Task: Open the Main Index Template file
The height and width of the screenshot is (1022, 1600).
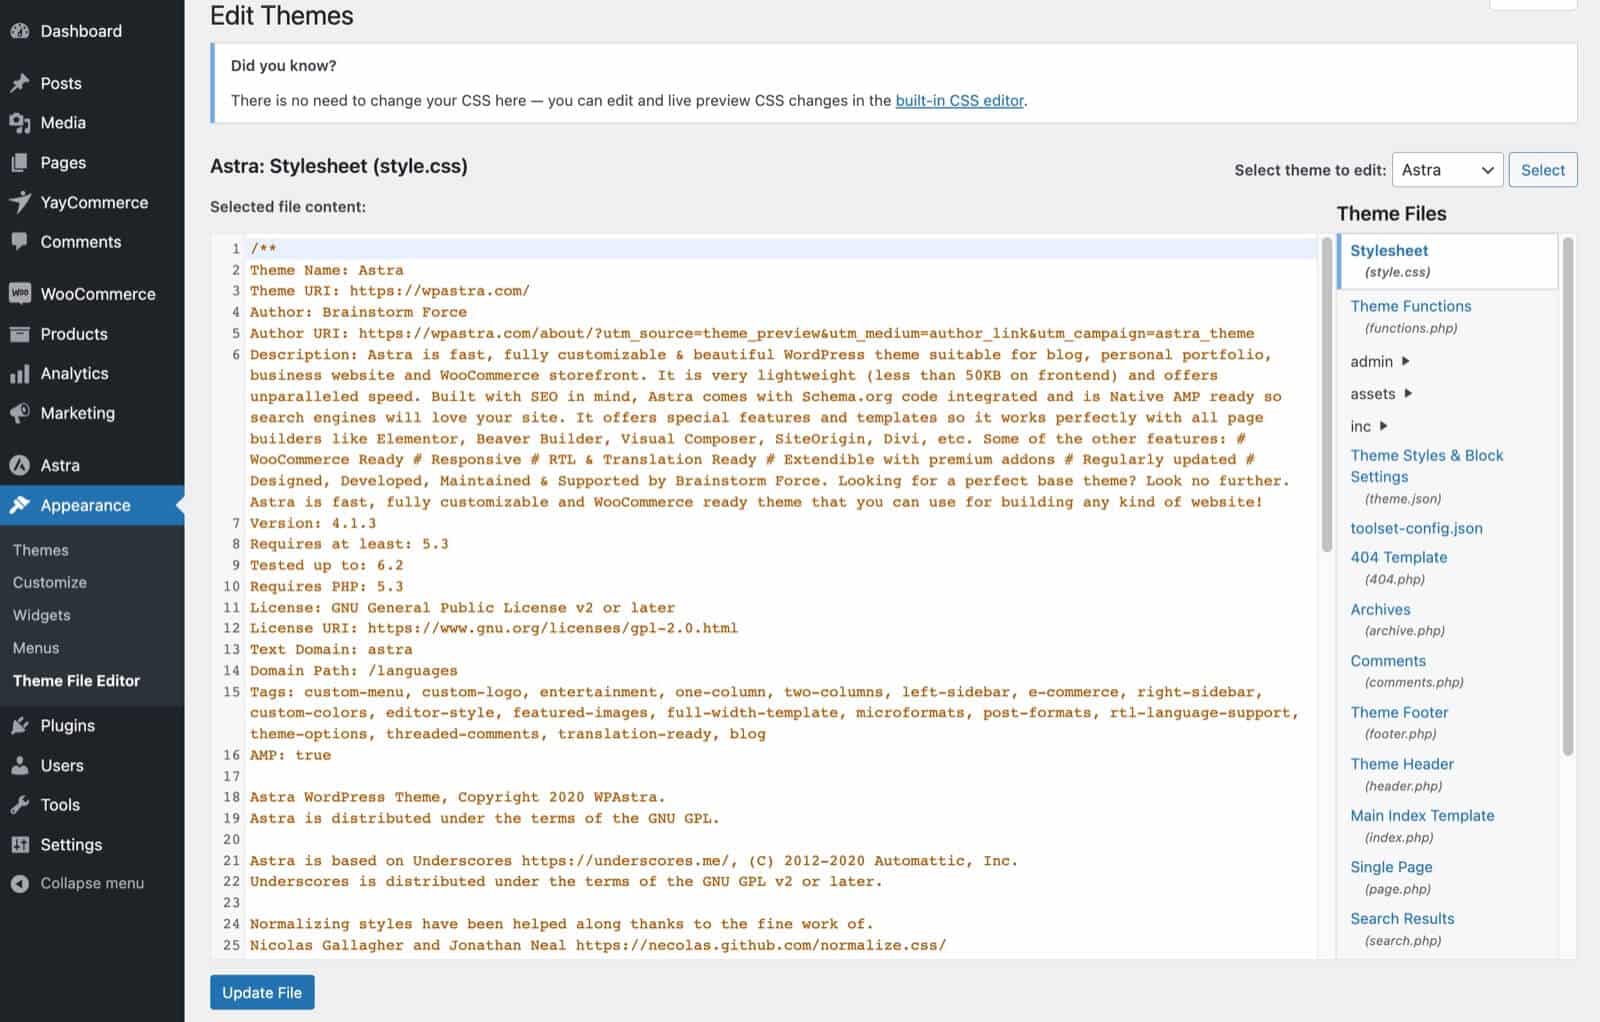Action: pos(1422,826)
